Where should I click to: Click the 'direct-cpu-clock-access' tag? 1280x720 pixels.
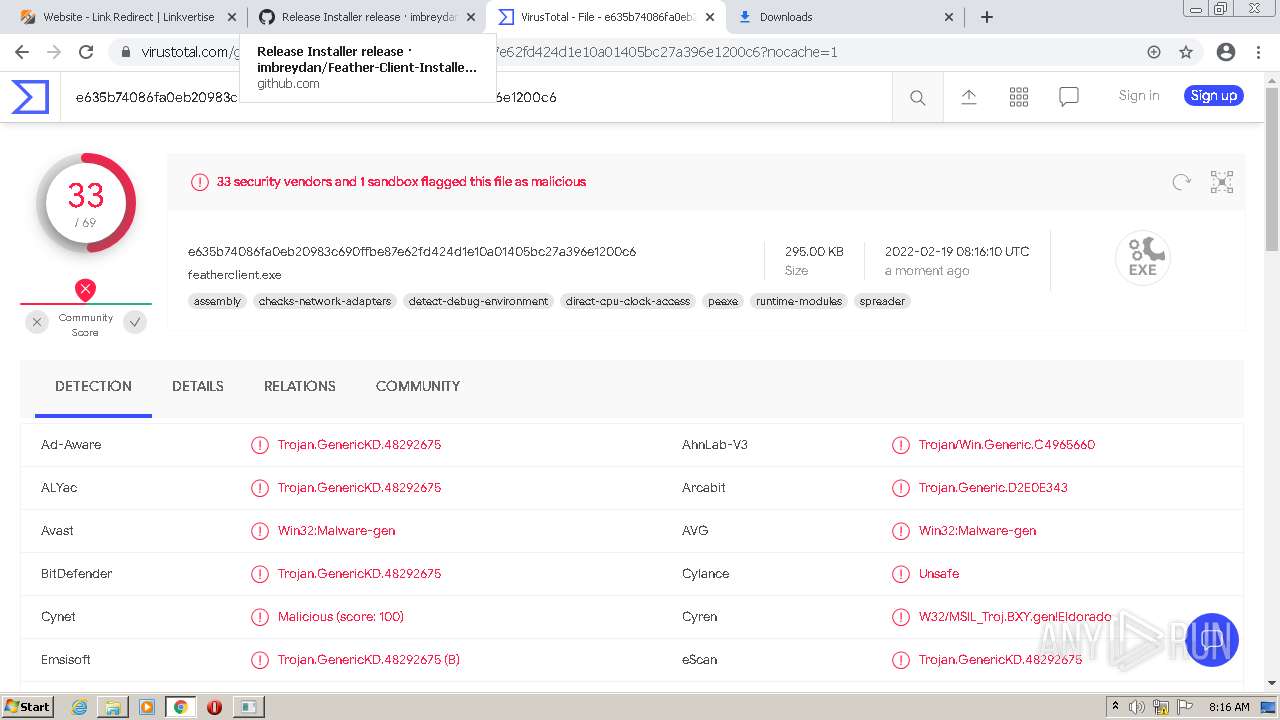point(628,301)
